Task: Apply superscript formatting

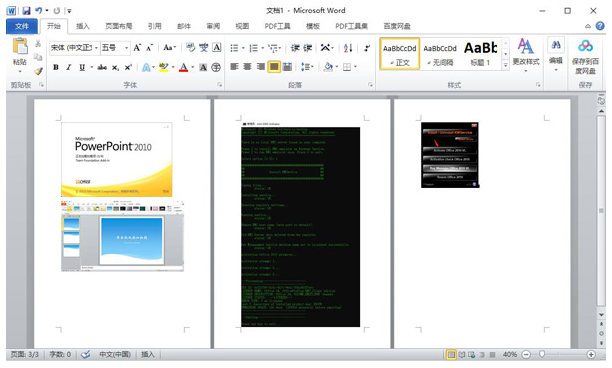Action: point(128,67)
